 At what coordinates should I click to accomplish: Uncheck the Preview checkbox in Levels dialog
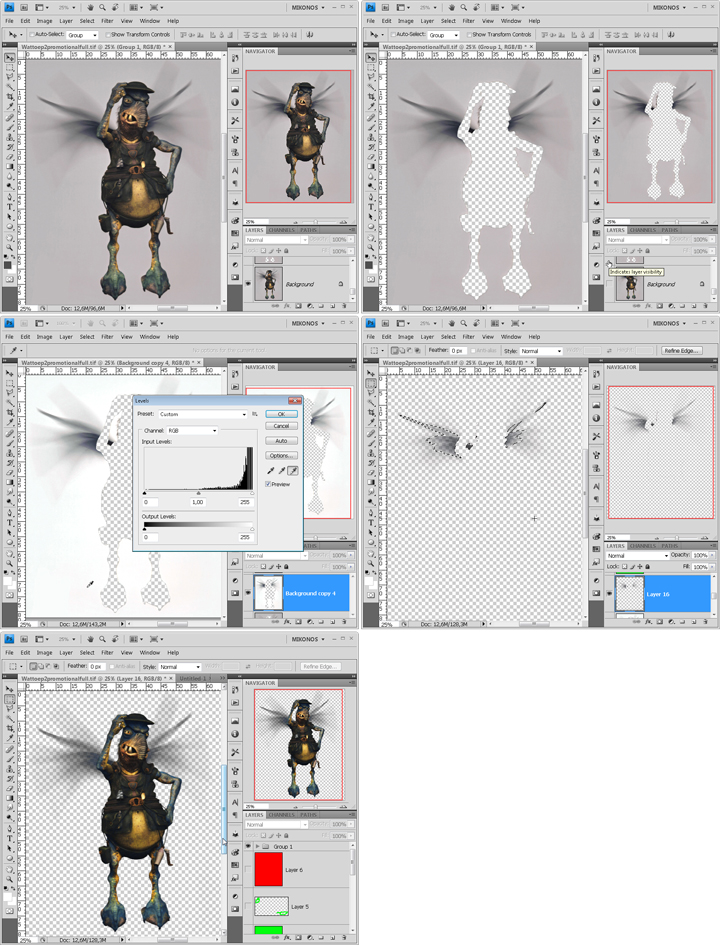[268, 484]
